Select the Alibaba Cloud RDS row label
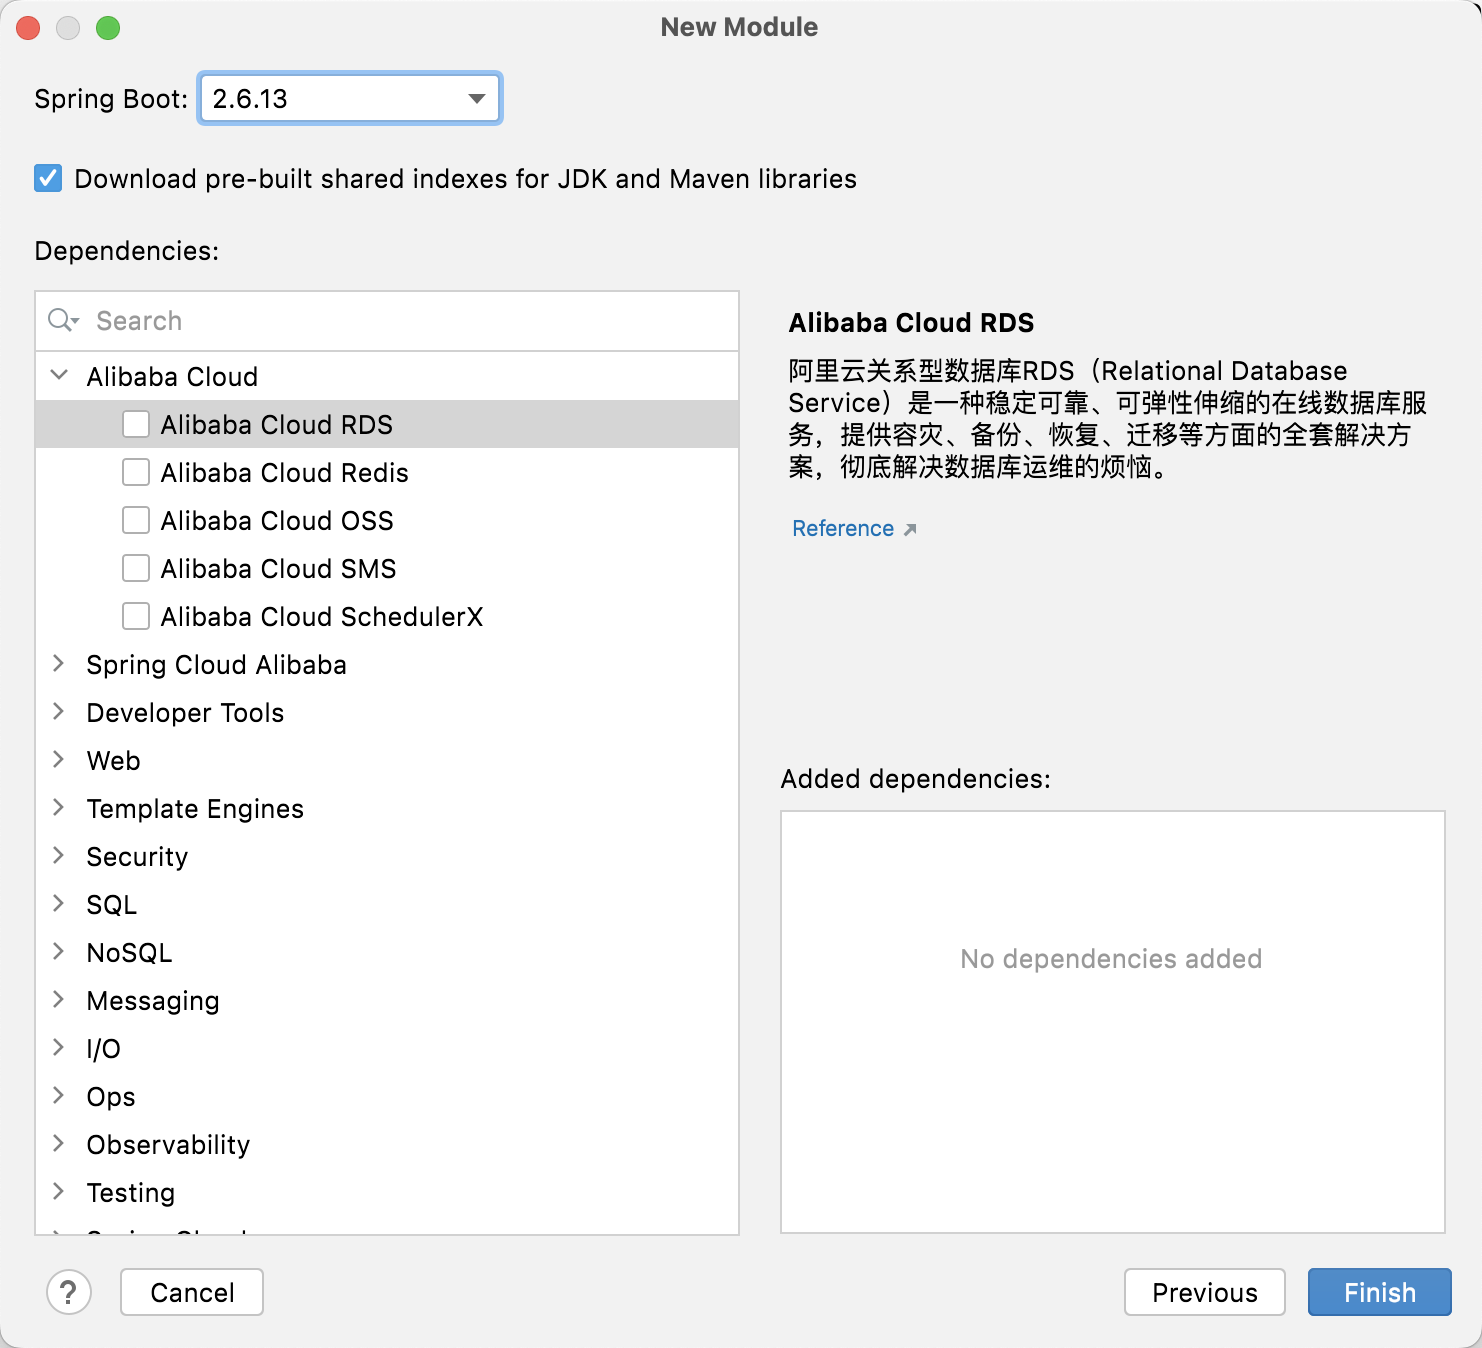 tap(277, 425)
